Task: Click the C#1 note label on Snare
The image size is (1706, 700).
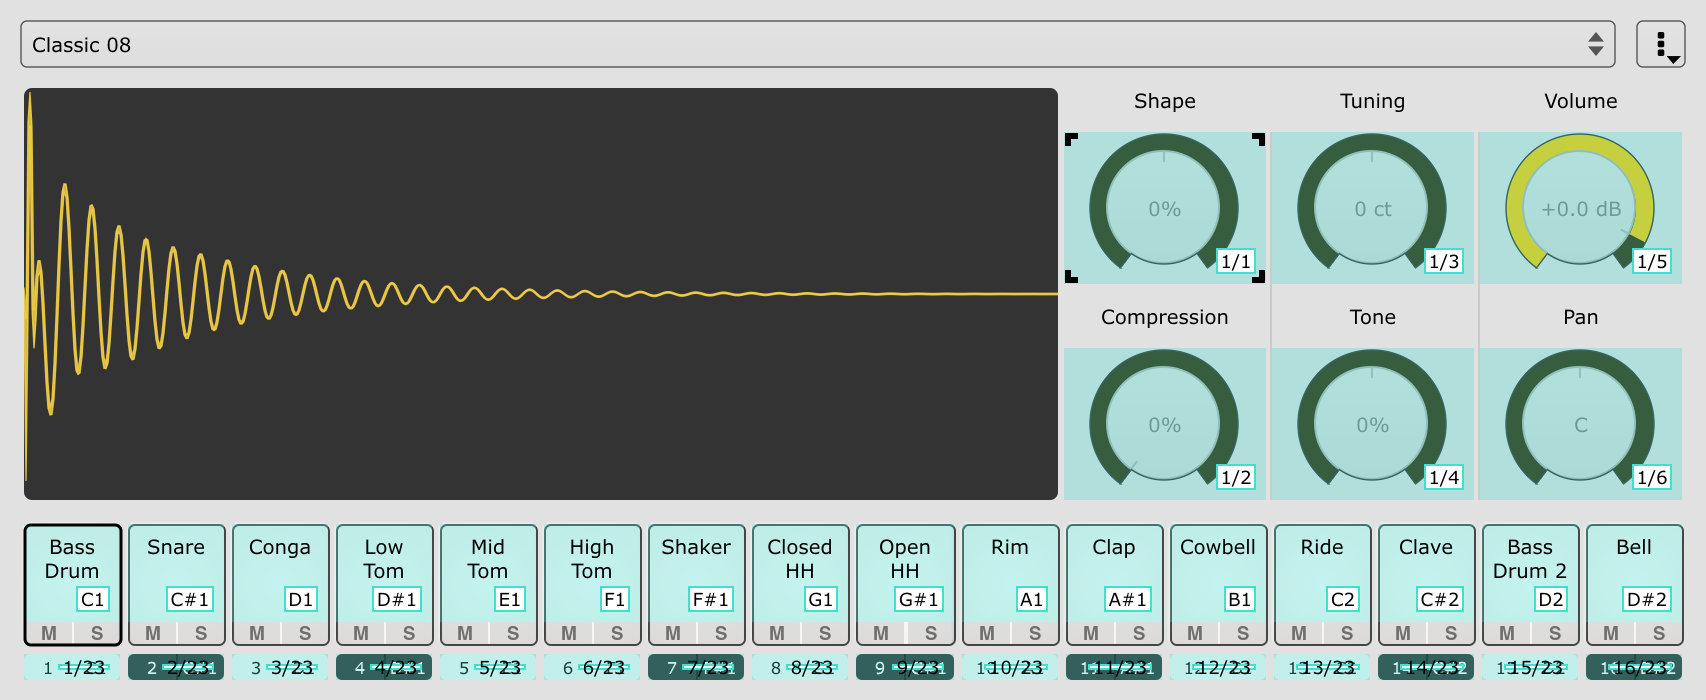Action: pos(189,599)
